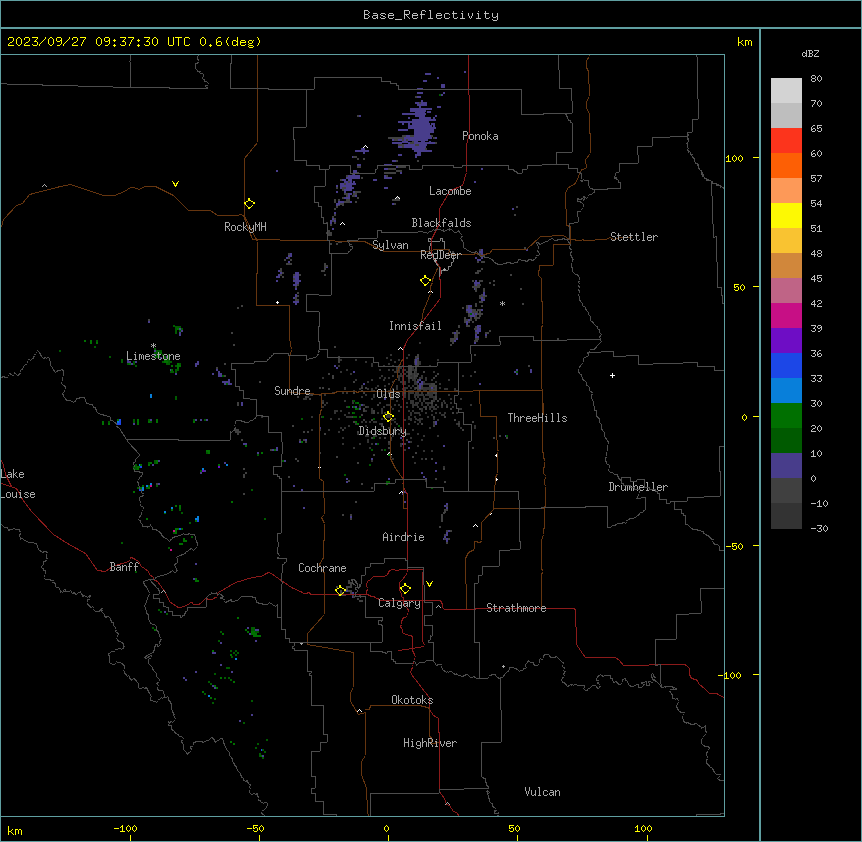Click the Olds town label
This screenshot has height=842, width=862.
coord(388,394)
